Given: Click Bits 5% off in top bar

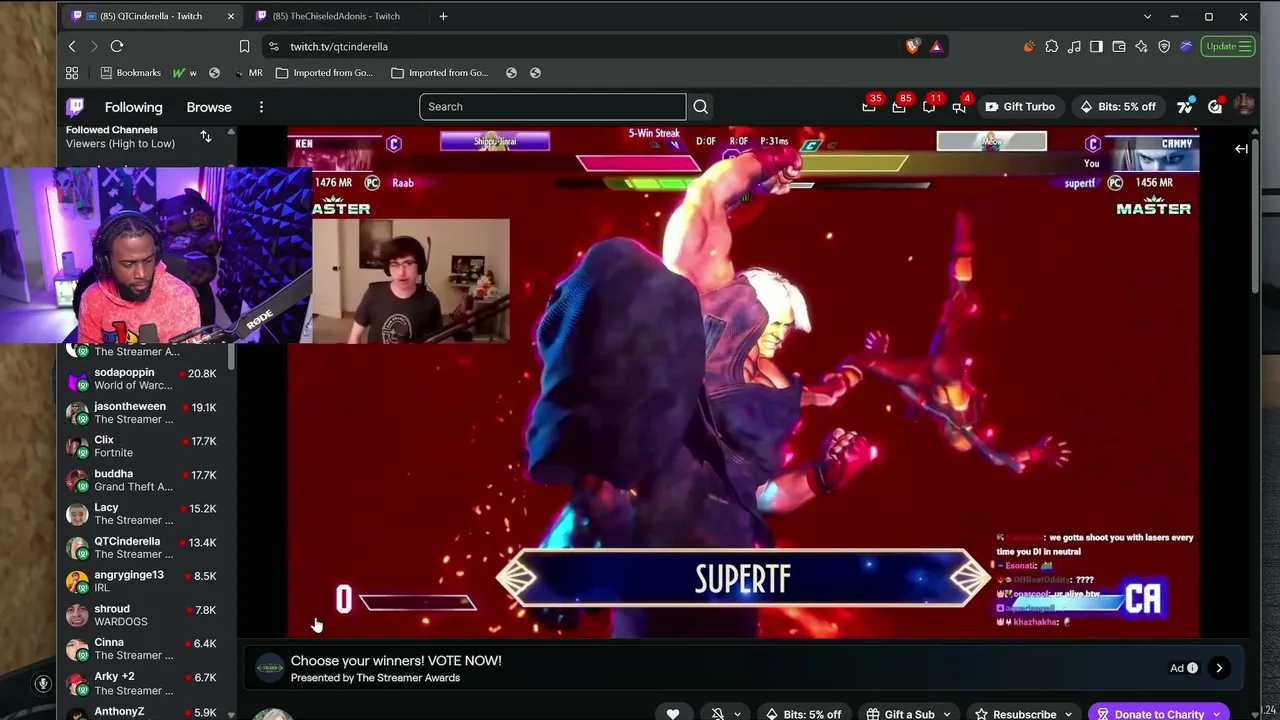Looking at the screenshot, I should (x=1117, y=107).
